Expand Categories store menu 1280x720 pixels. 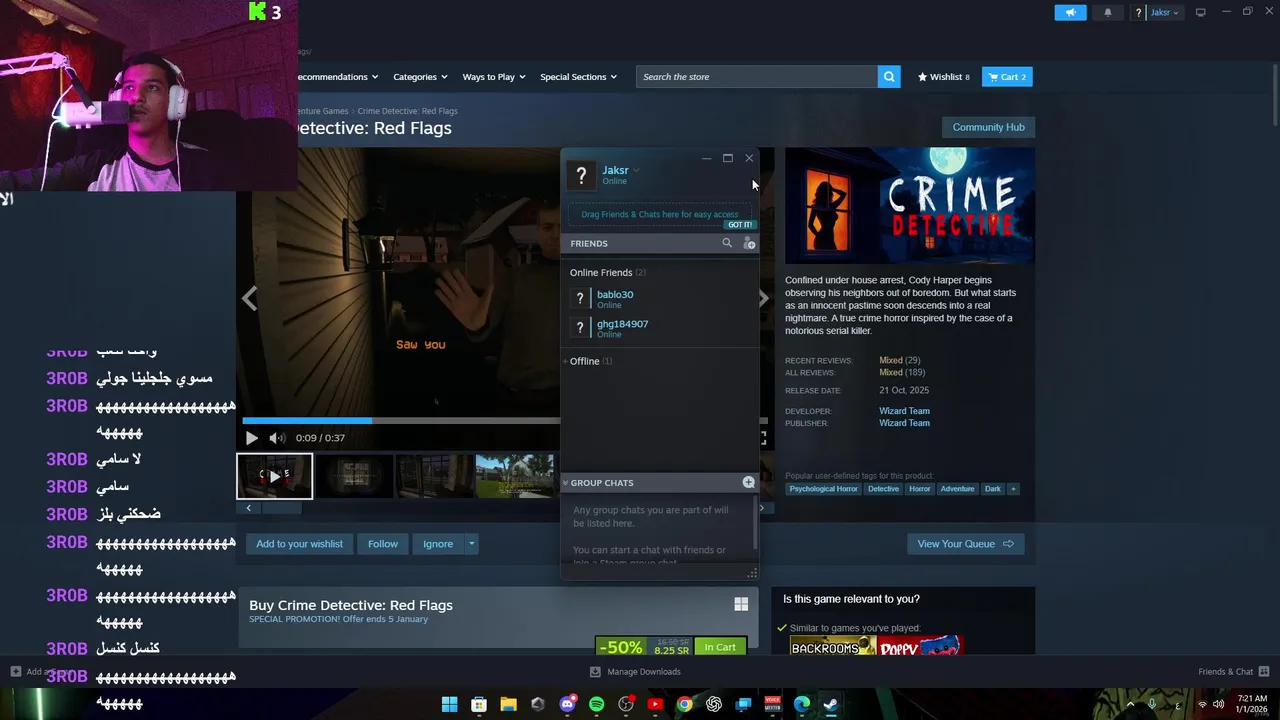[420, 77]
